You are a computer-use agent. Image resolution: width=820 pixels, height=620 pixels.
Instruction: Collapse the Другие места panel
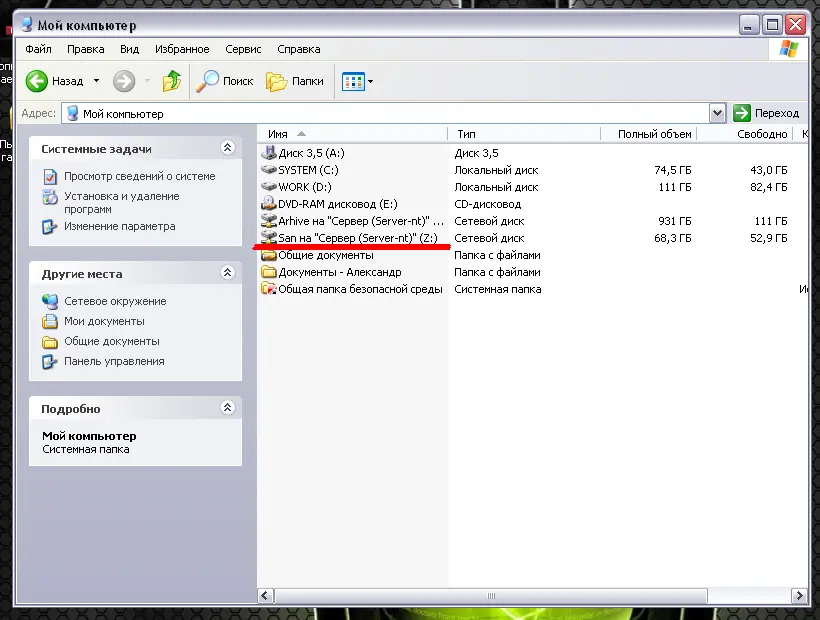[x=227, y=272]
